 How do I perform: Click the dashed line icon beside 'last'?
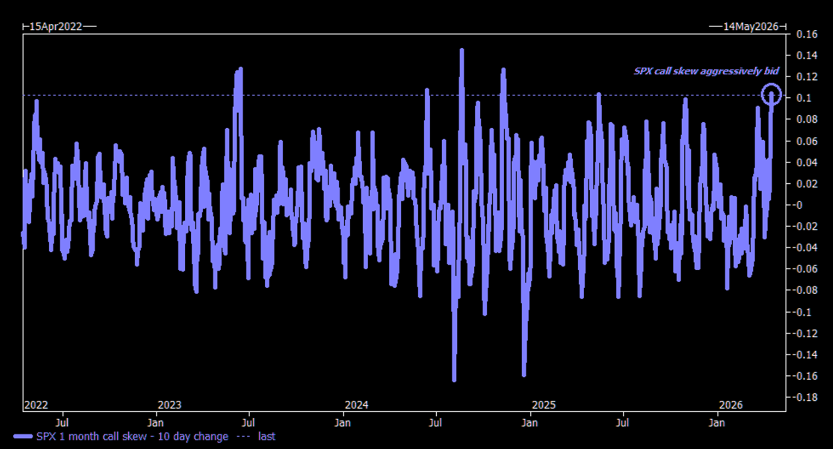pos(244,436)
